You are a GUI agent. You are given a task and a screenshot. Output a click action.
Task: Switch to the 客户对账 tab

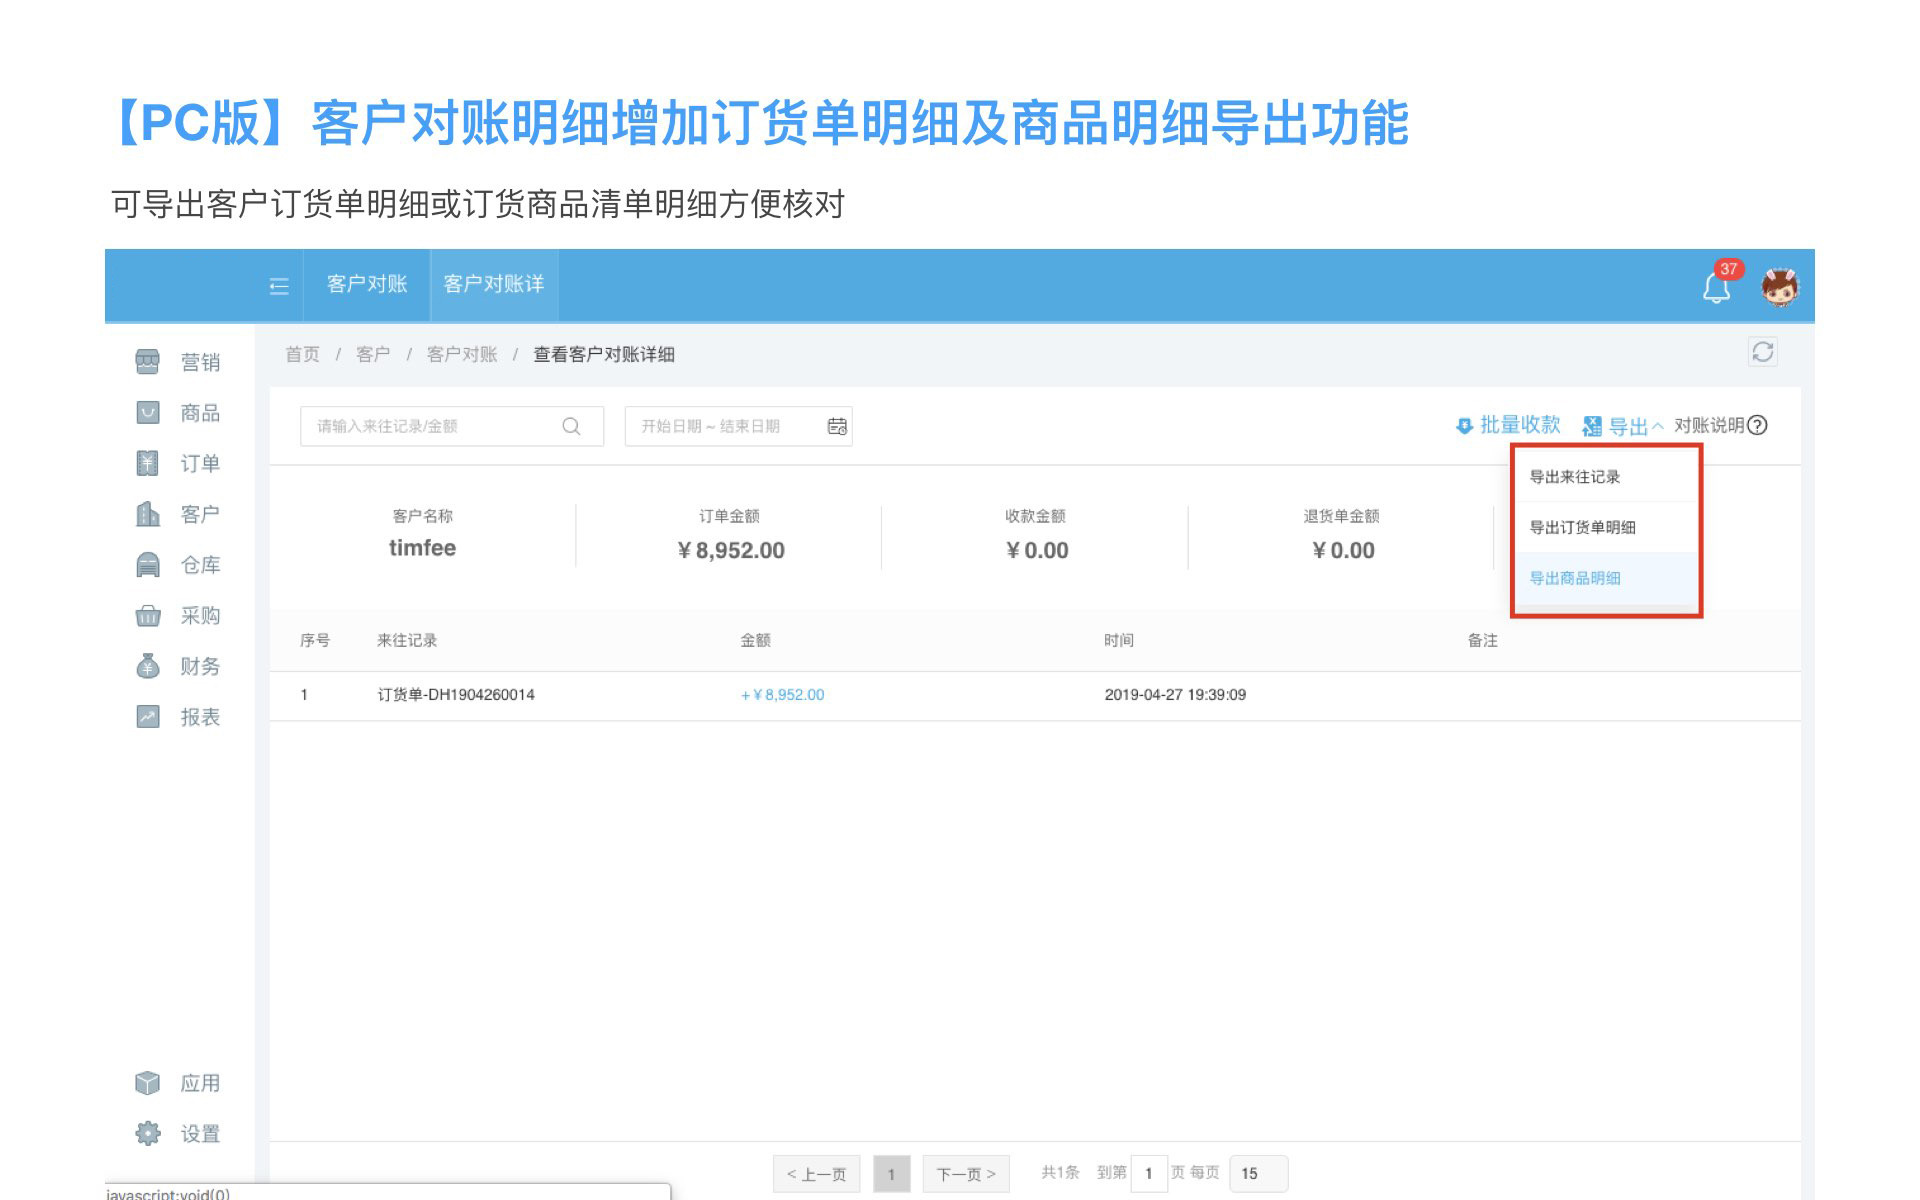tap(367, 284)
